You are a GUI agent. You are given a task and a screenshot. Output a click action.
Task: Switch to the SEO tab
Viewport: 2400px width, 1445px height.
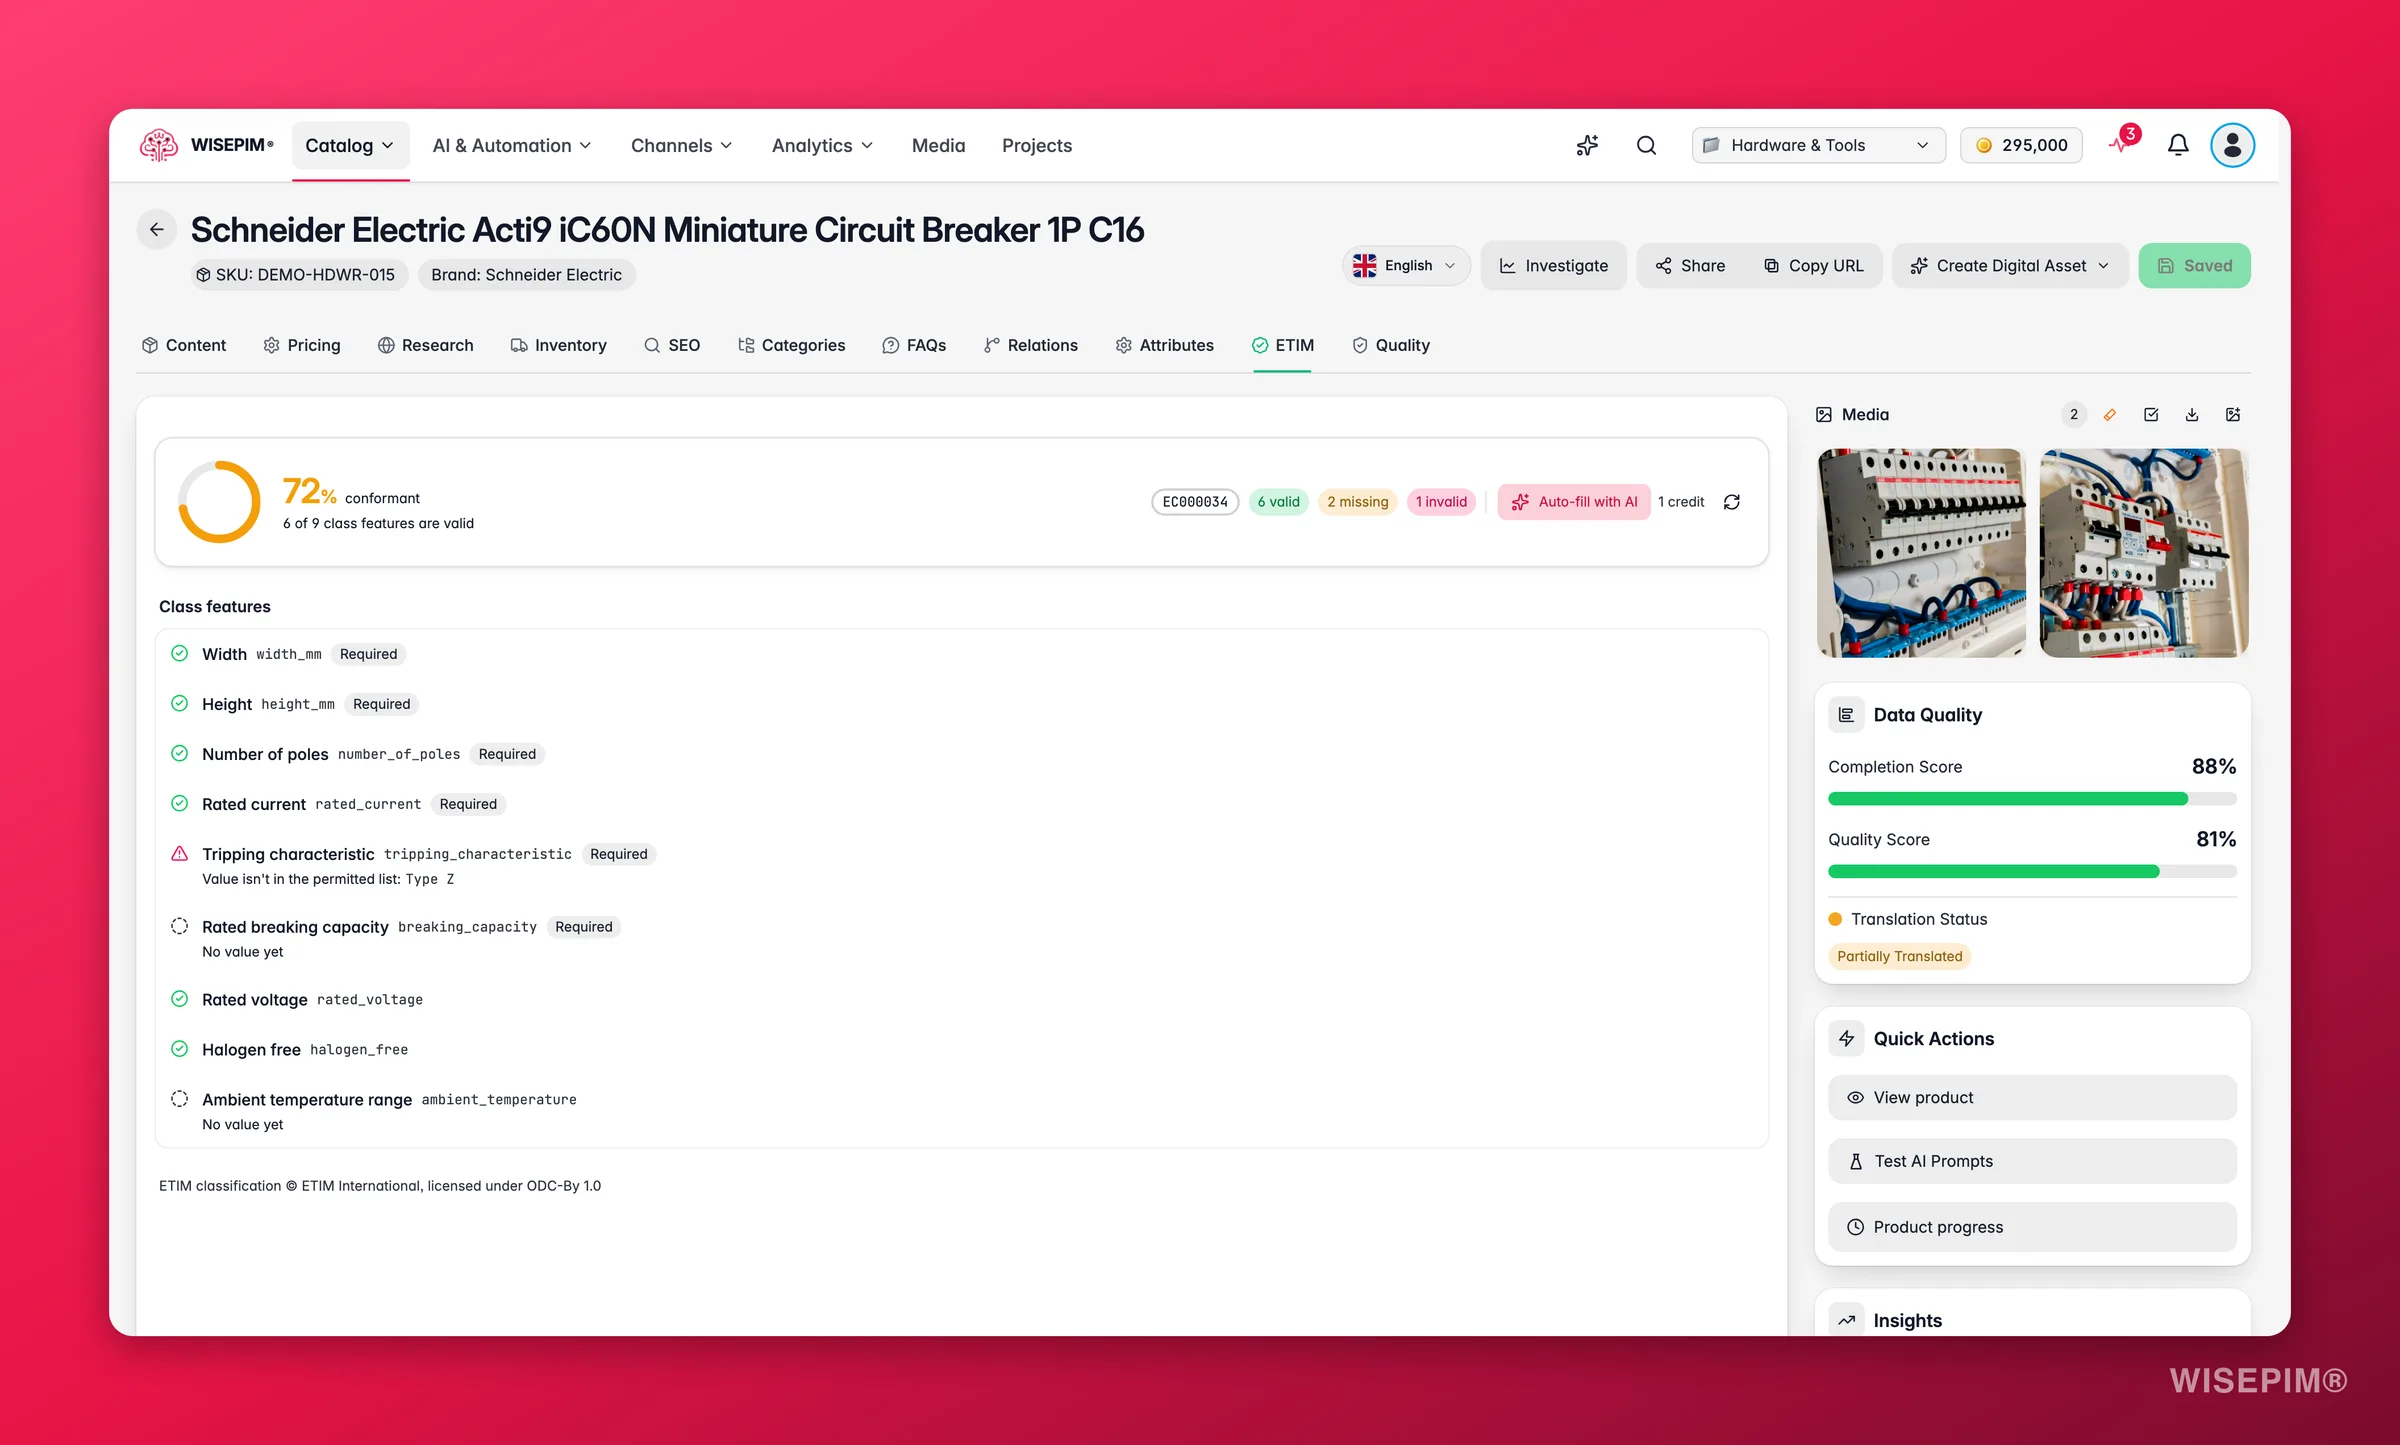pyautogui.click(x=672, y=345)
